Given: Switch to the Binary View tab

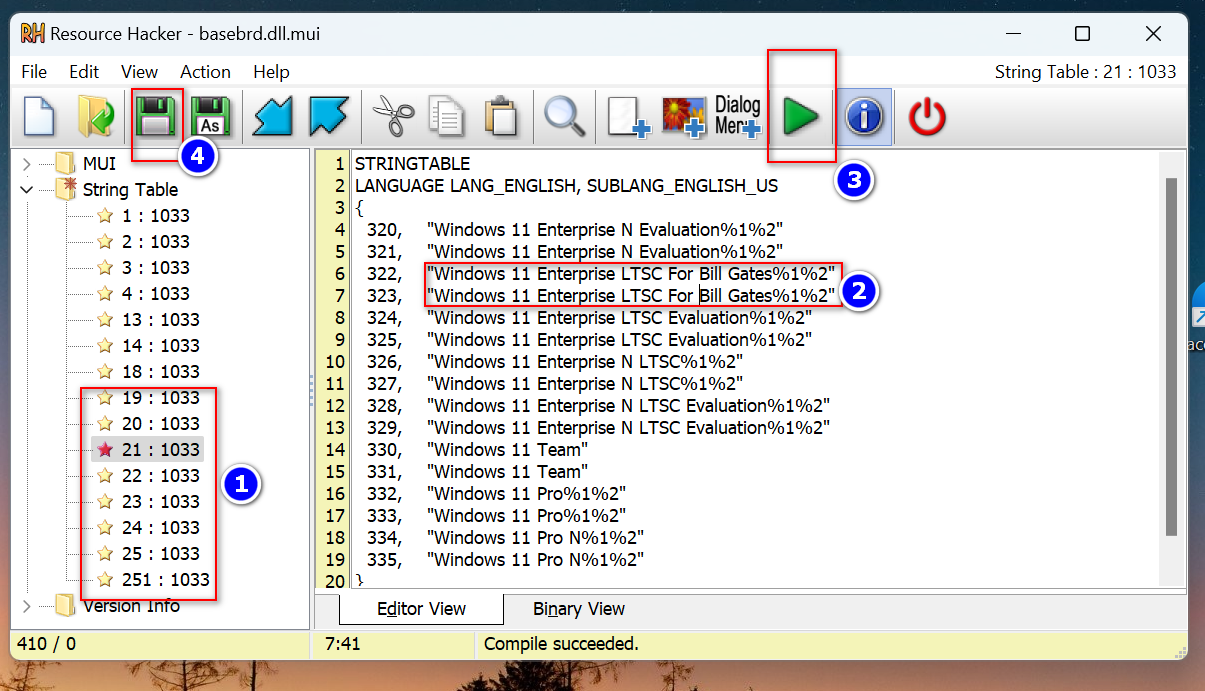Looking at the screenshot, I should click(579, 609).
